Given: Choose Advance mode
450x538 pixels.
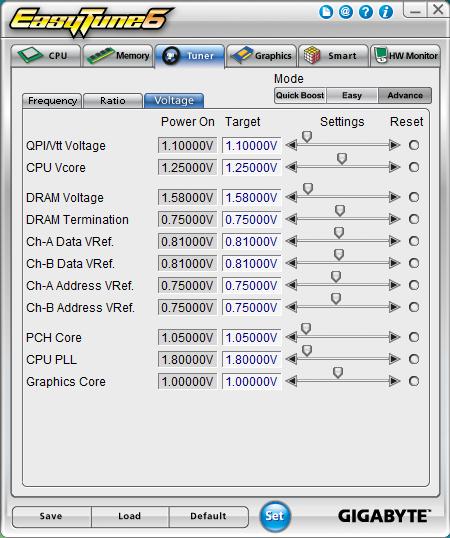Looking at the screenshot, I should (x=405, y=95).
